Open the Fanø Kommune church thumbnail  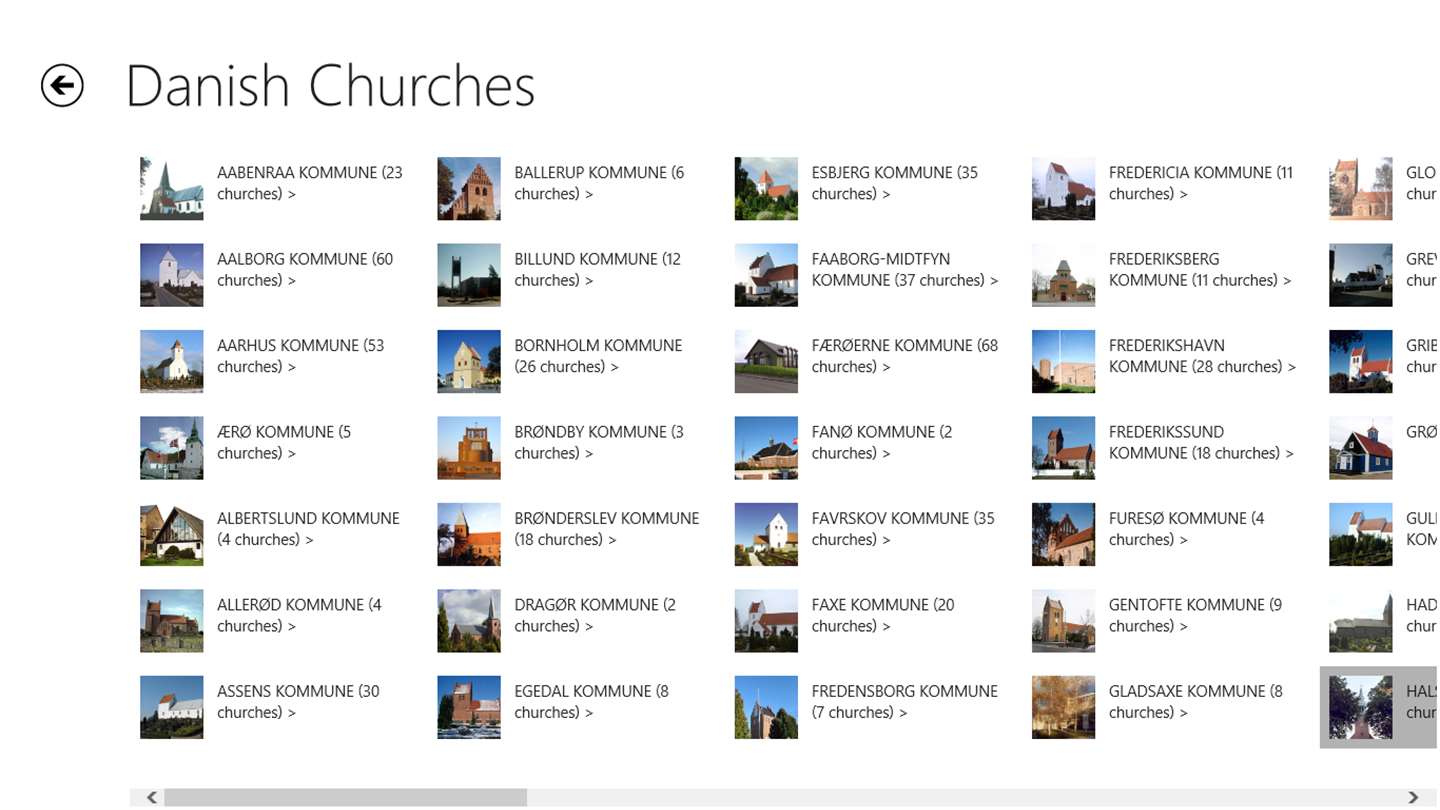point(766,448)
